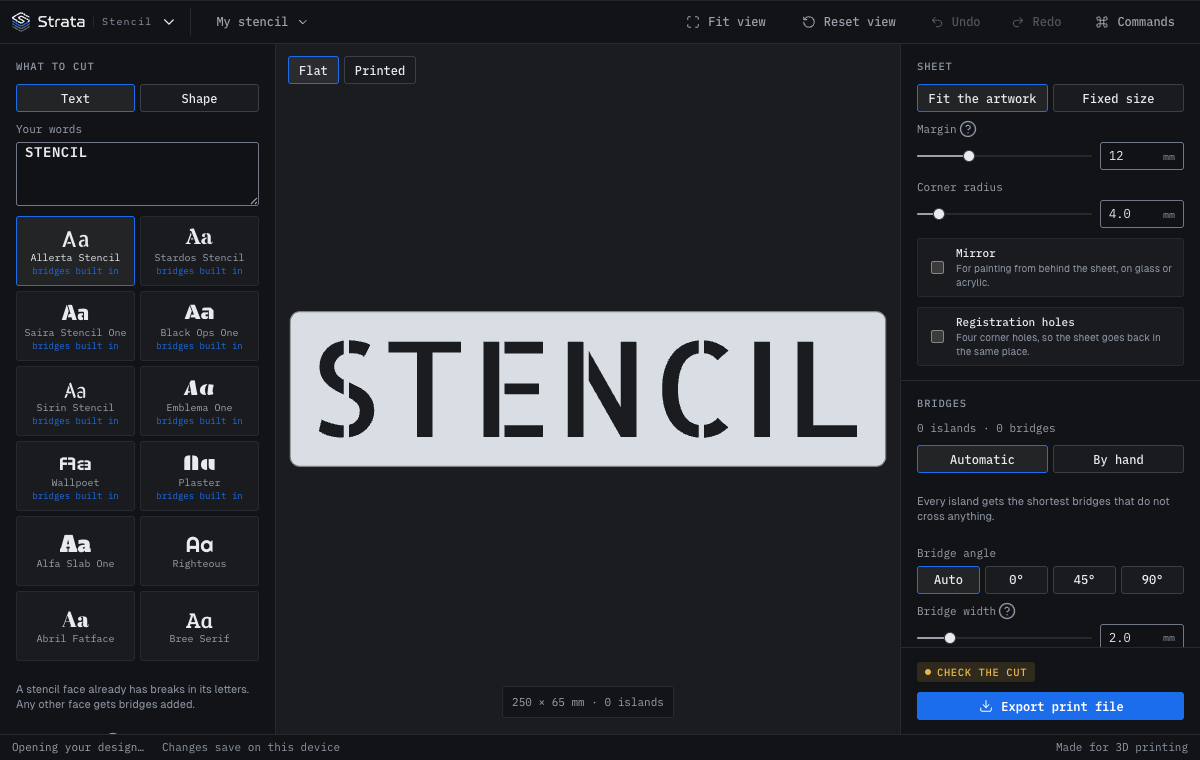The height and width of the screenshot is (760, 1200).
Task: Open the Commands palette
Action: click(1135, 22)
